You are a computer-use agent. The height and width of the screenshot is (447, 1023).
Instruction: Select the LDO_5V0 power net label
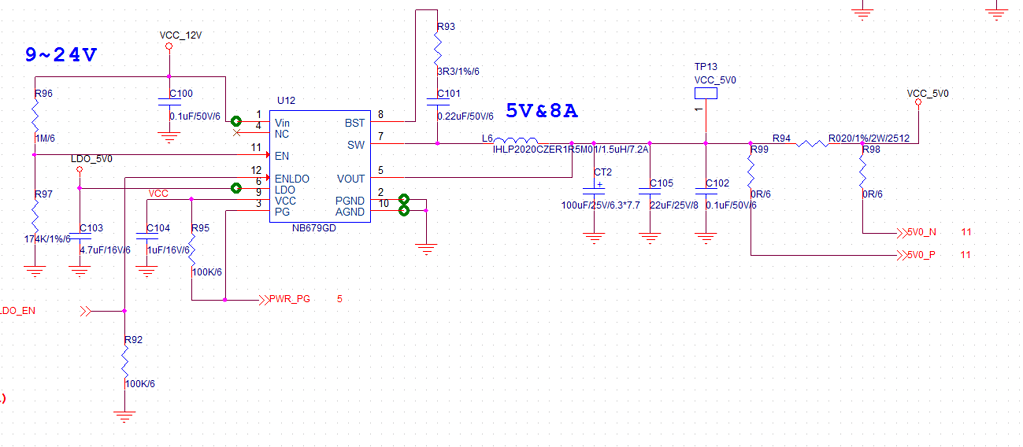coord(91,159)
